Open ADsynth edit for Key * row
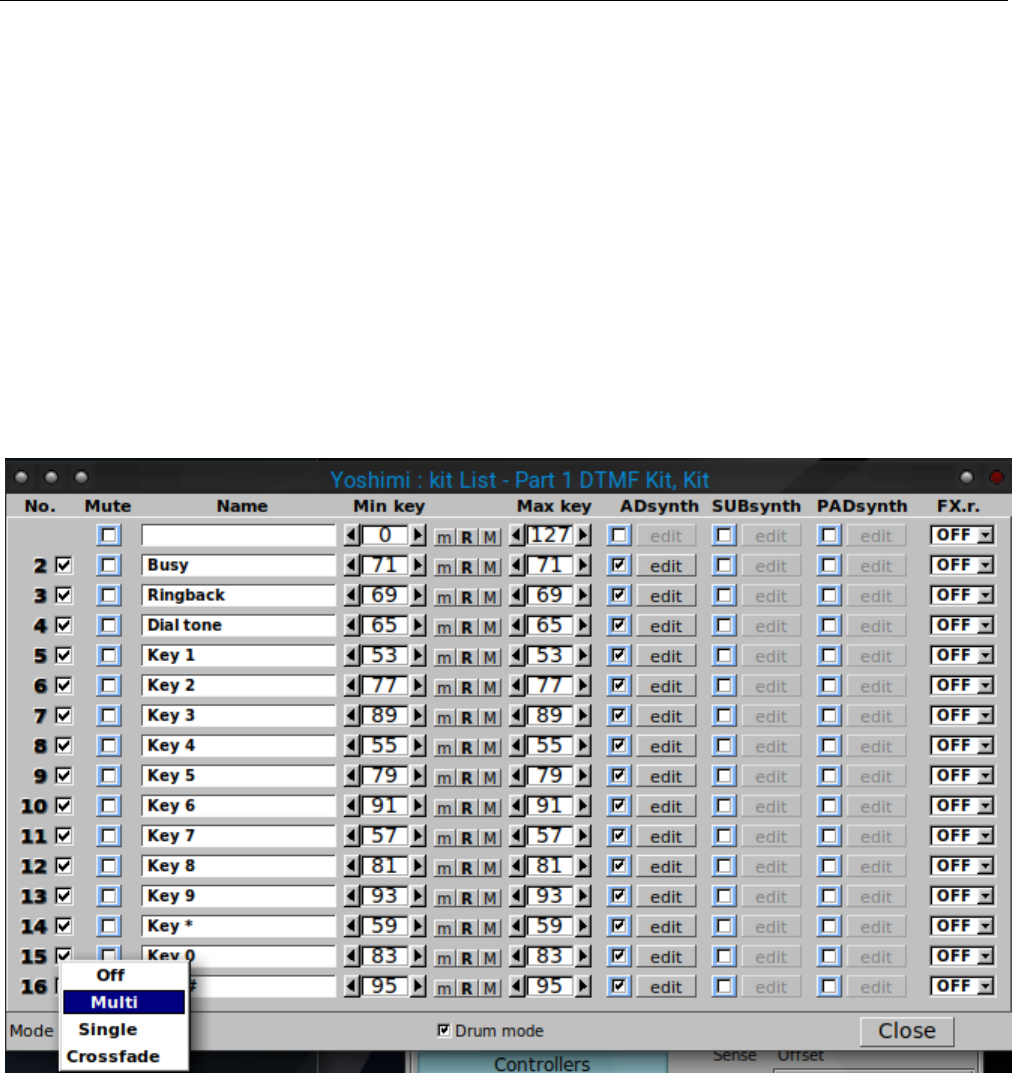 666,927
